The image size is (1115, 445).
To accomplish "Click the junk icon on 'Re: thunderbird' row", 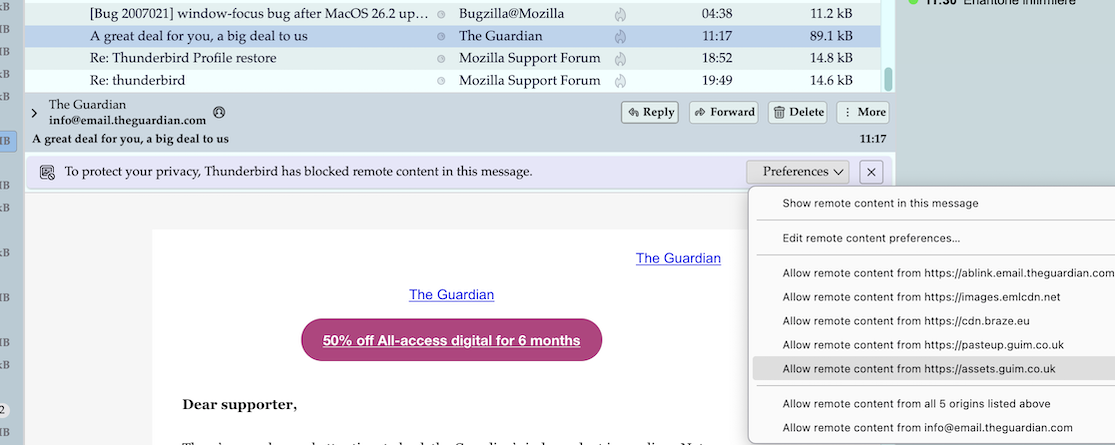I will [620, 81].
